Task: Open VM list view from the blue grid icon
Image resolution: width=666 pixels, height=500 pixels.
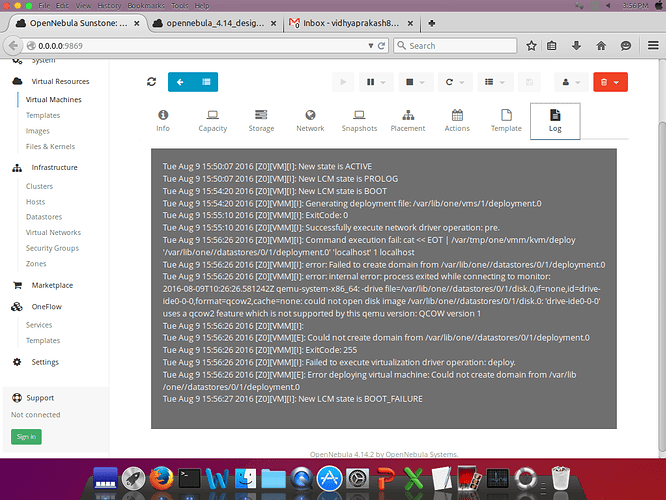Action: [x=206, y=82]
